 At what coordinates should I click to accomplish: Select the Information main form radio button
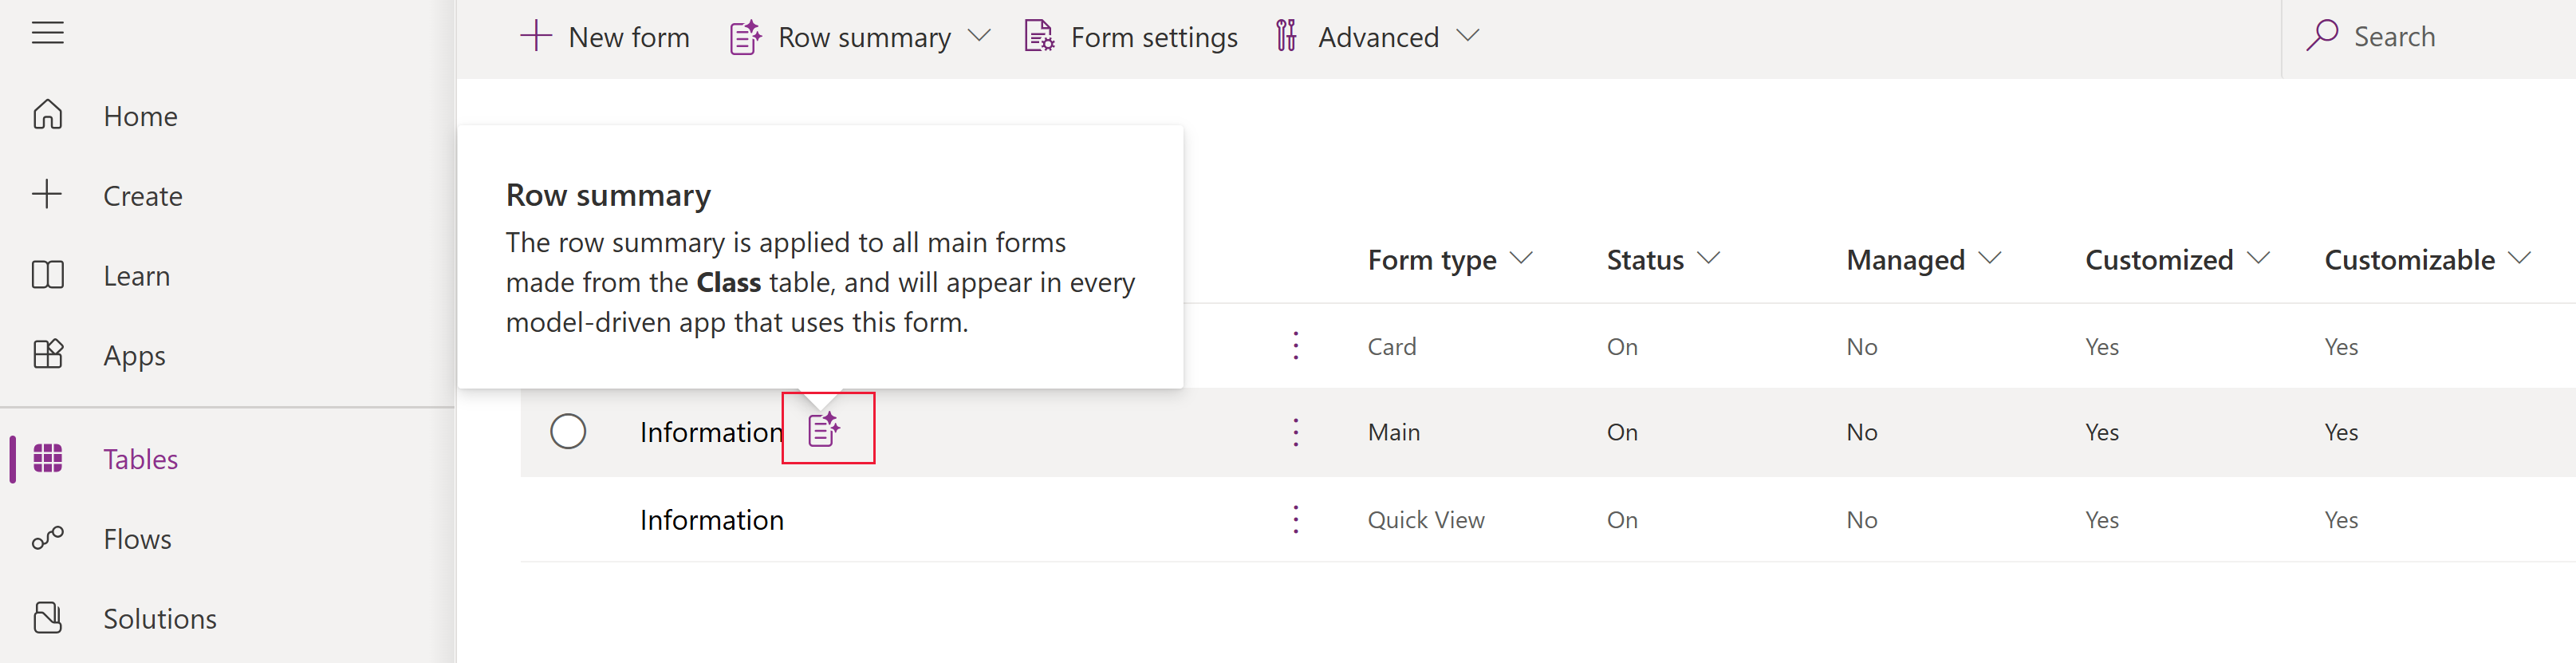pyautogui.click(x=568, y=431)
